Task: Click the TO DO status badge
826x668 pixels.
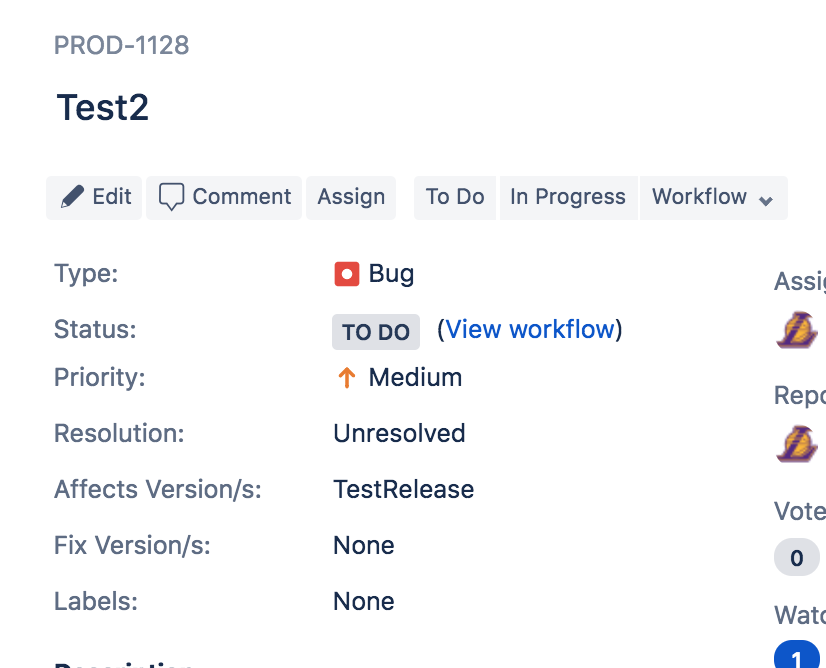Action: point(376,332)
